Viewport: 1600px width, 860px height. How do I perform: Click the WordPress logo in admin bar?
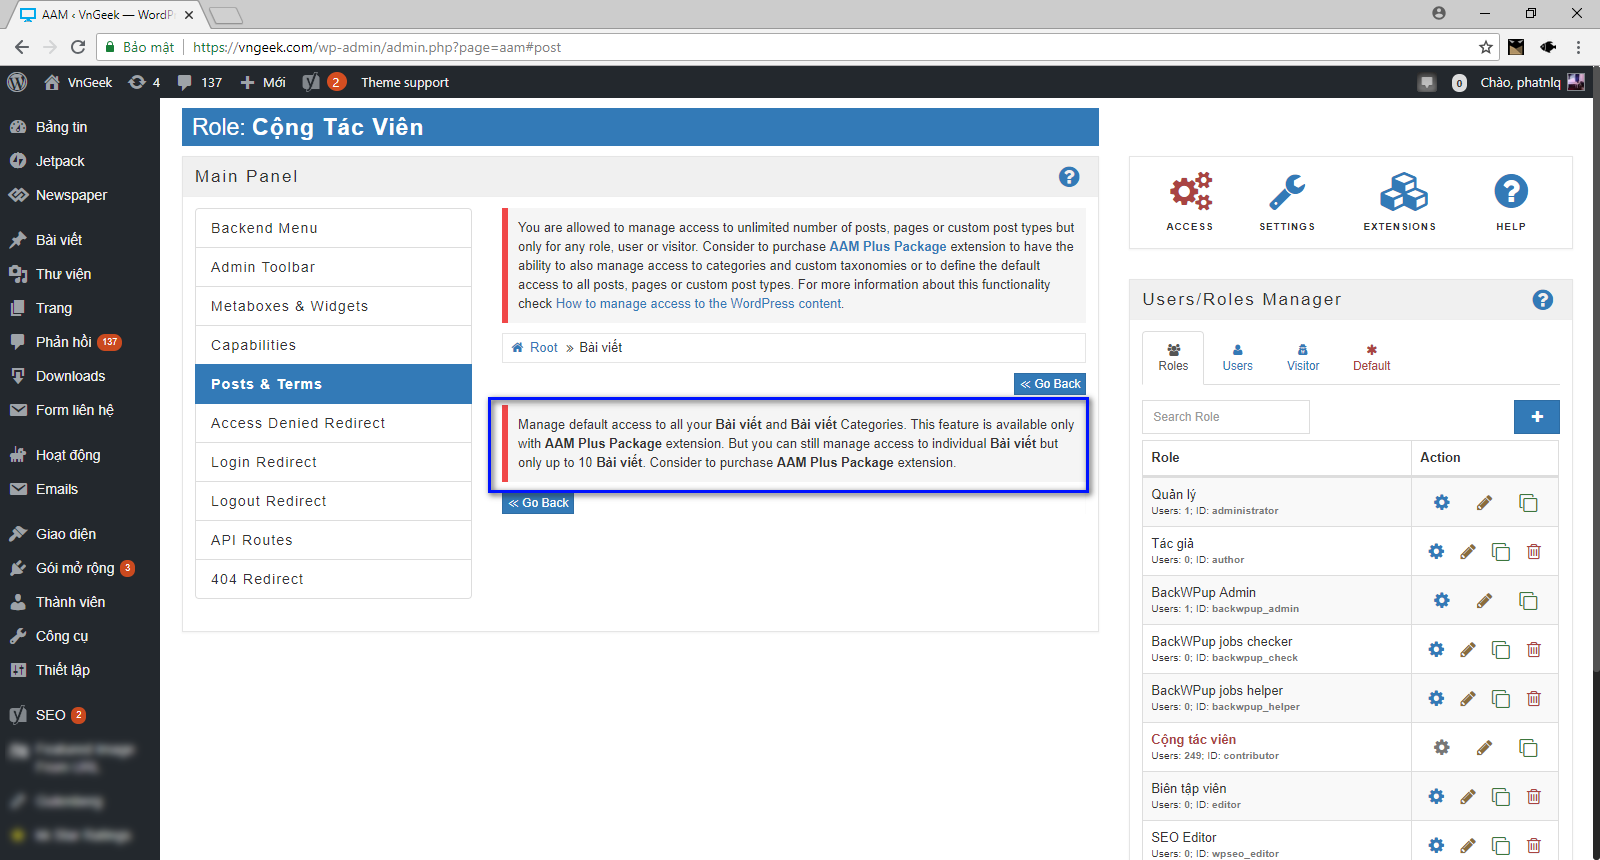tap(17, 82)
